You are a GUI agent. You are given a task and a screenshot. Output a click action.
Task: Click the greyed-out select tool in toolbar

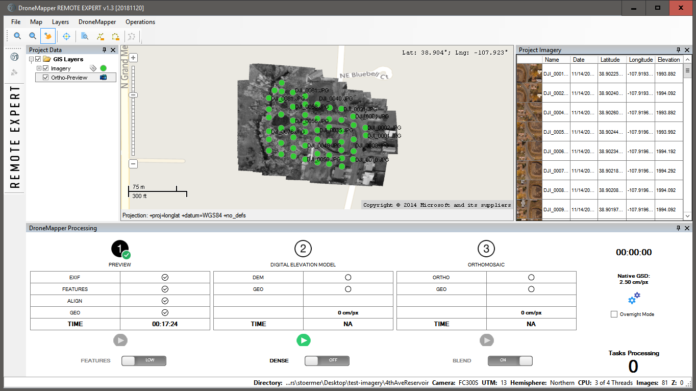(131, 36)
